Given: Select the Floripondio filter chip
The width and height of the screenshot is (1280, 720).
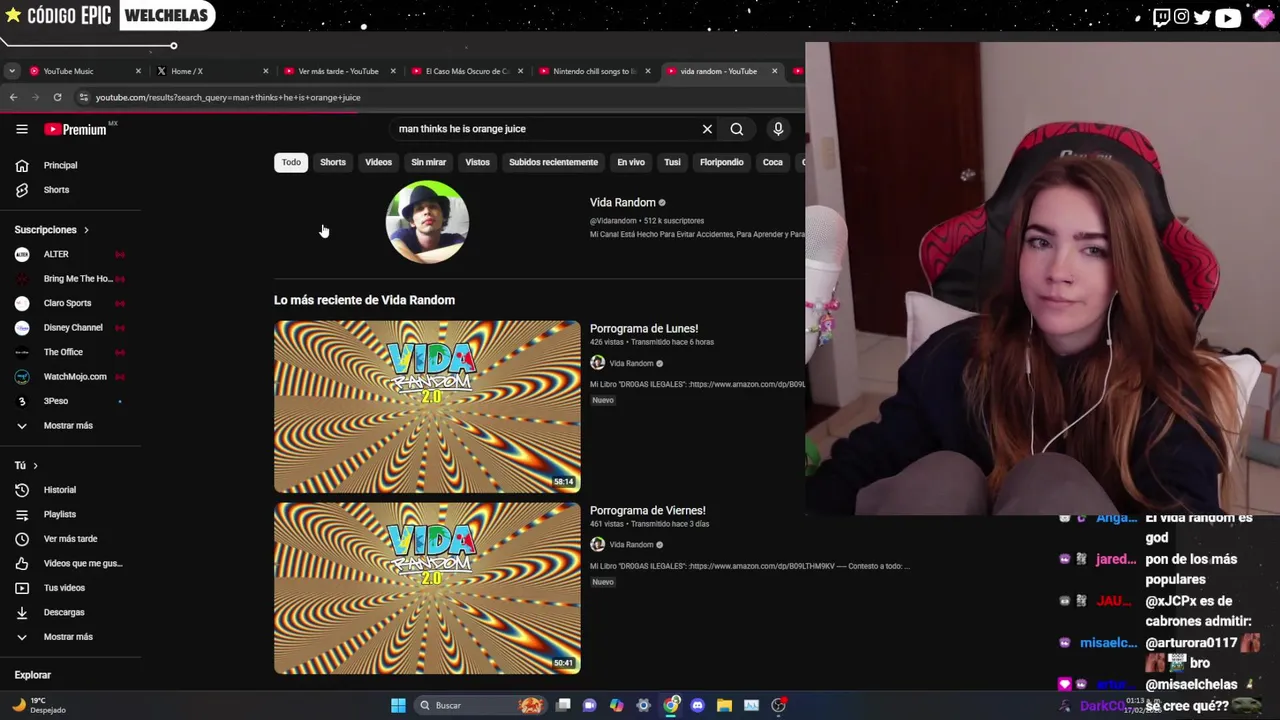Looking at the screenshot, I should coord(722,162).
